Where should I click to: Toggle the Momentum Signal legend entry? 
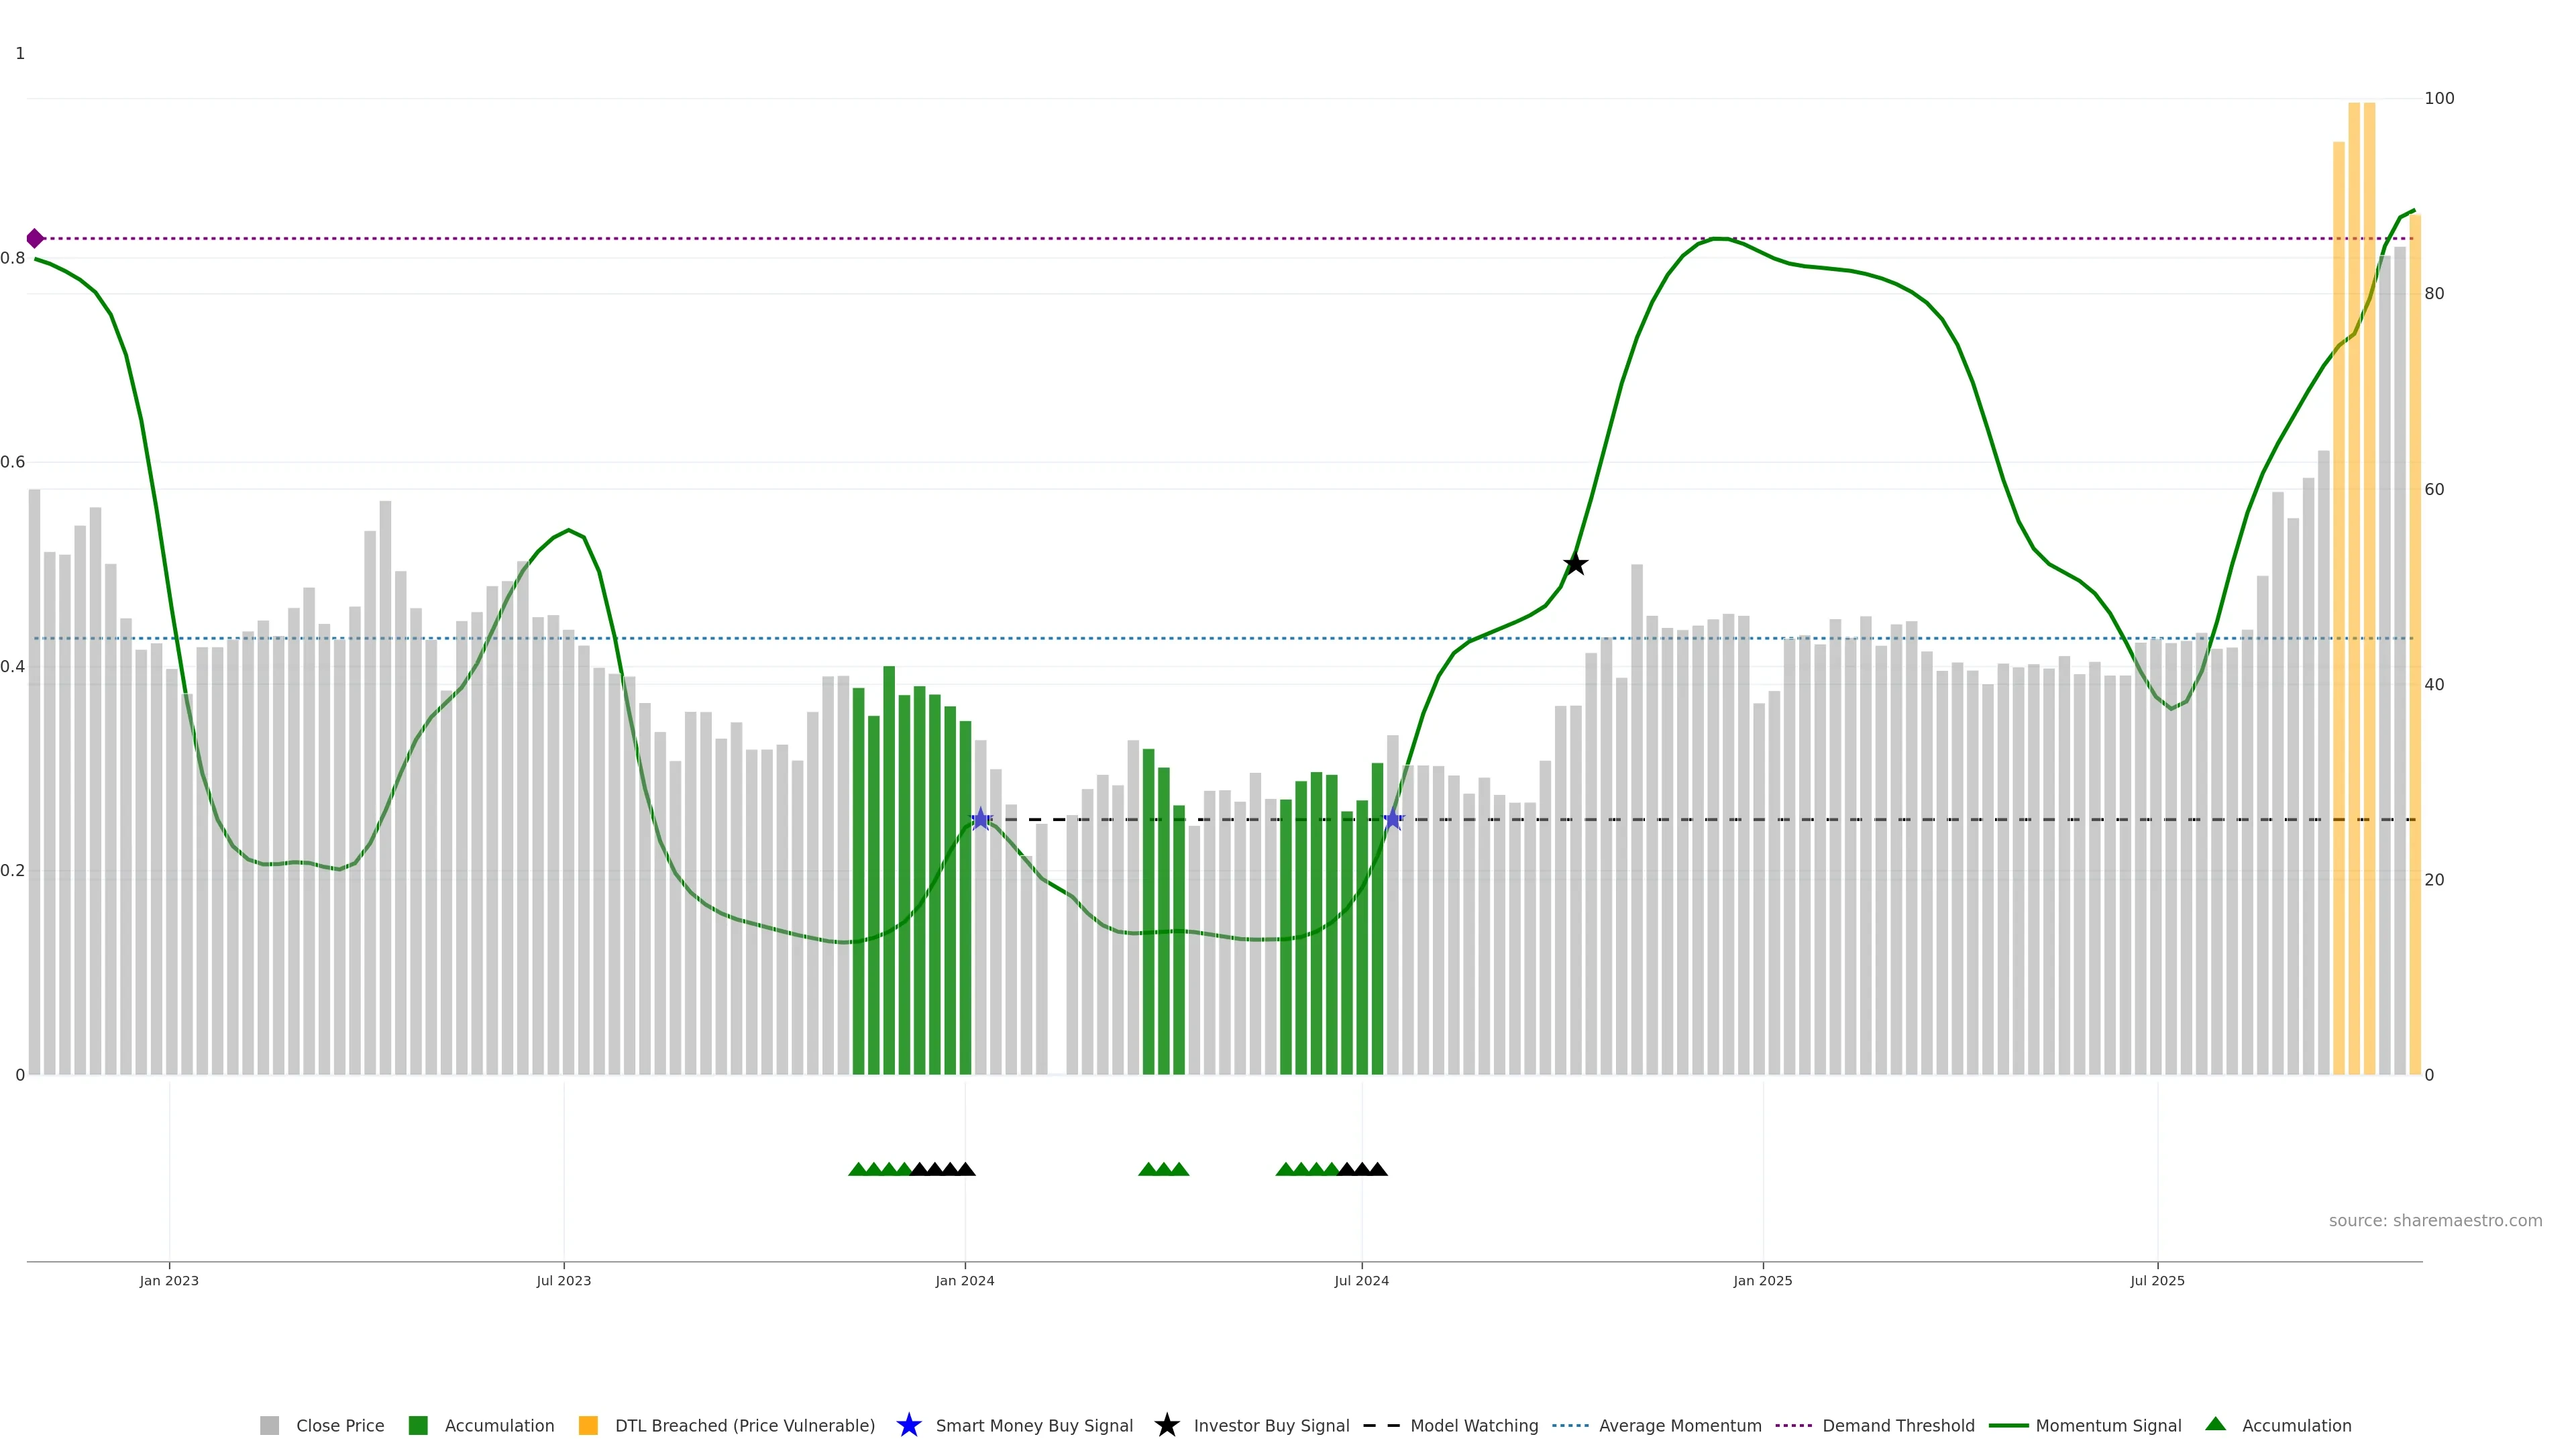[2108, 1425]
